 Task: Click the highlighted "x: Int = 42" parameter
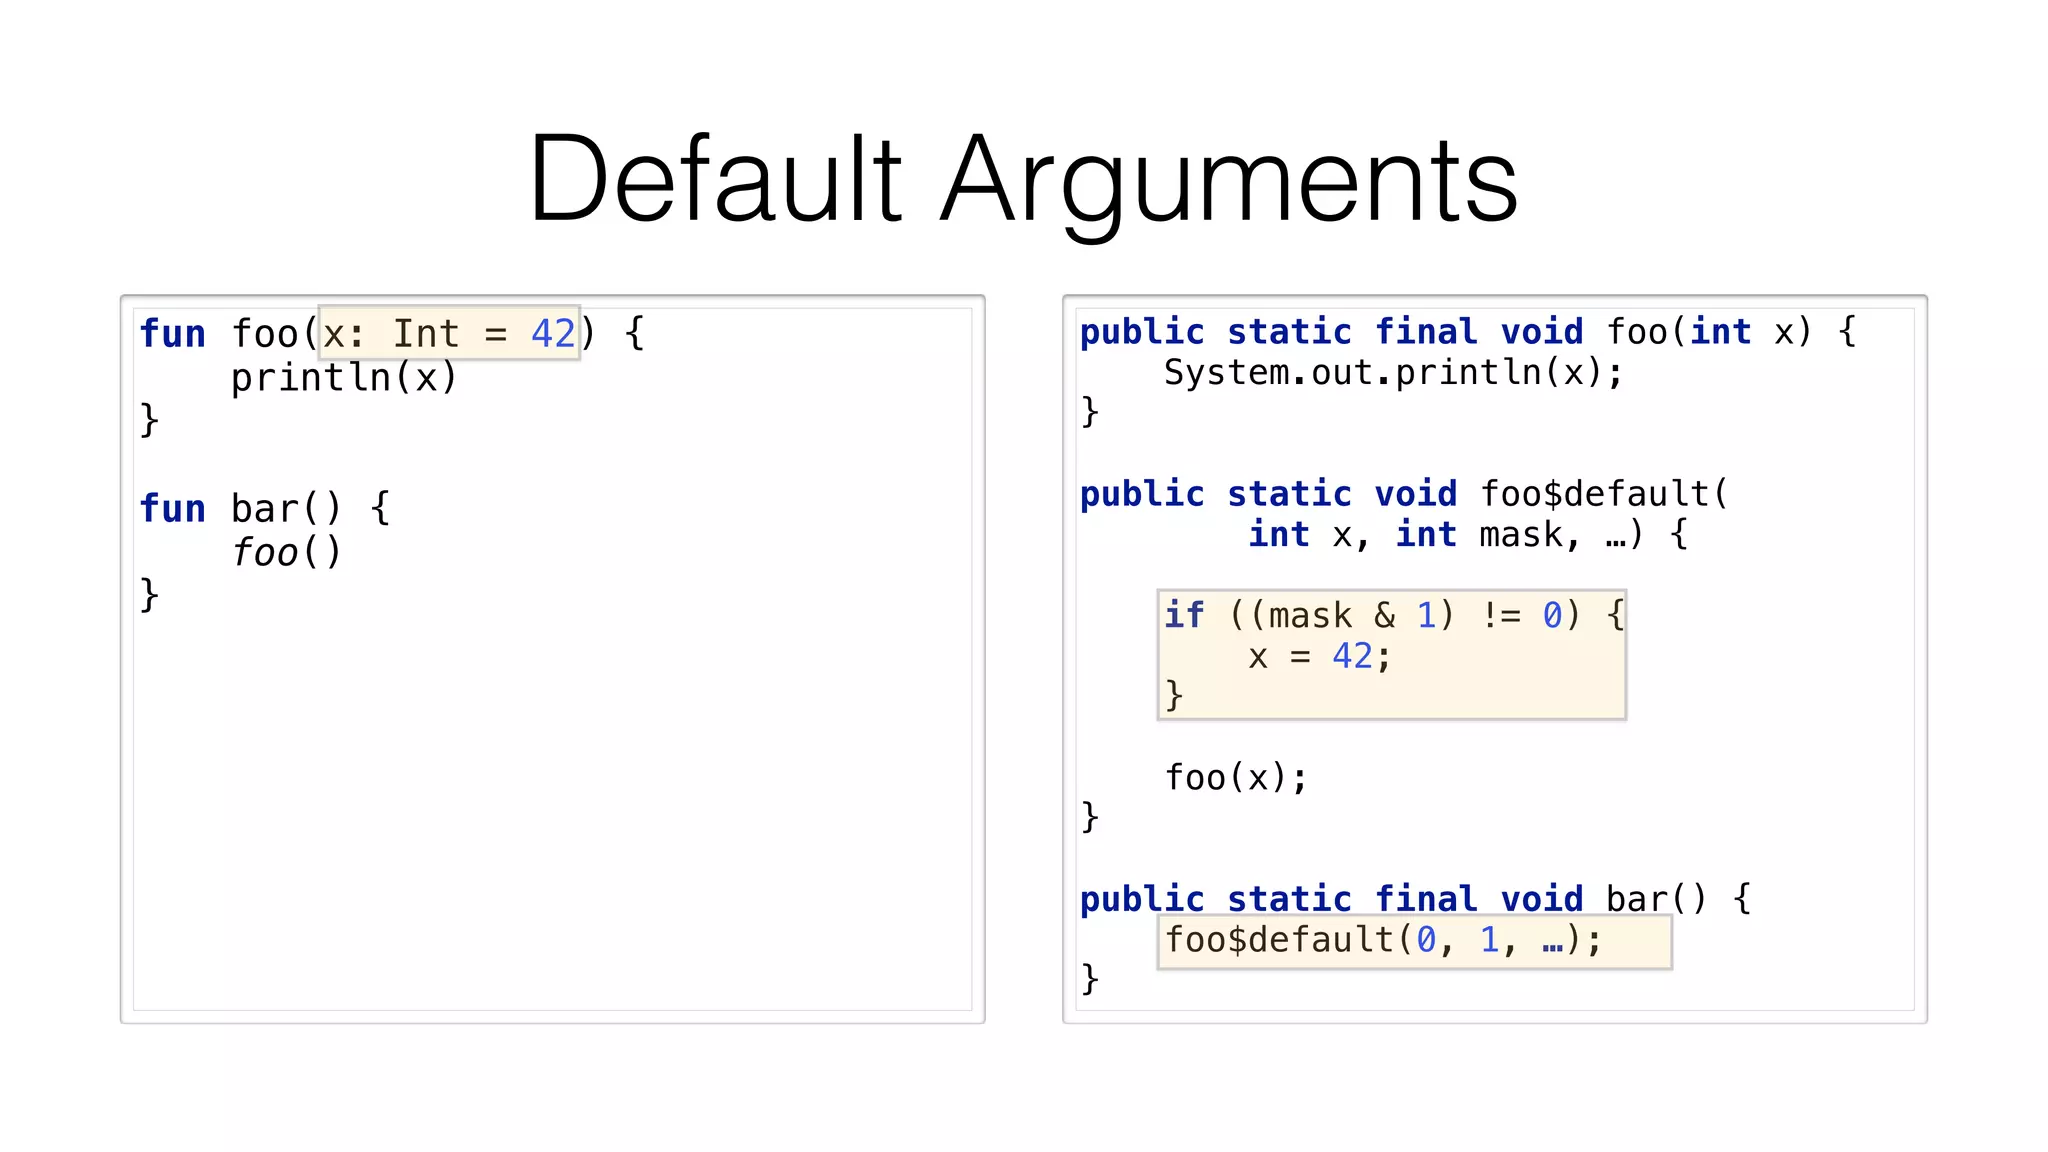point(449,333)
